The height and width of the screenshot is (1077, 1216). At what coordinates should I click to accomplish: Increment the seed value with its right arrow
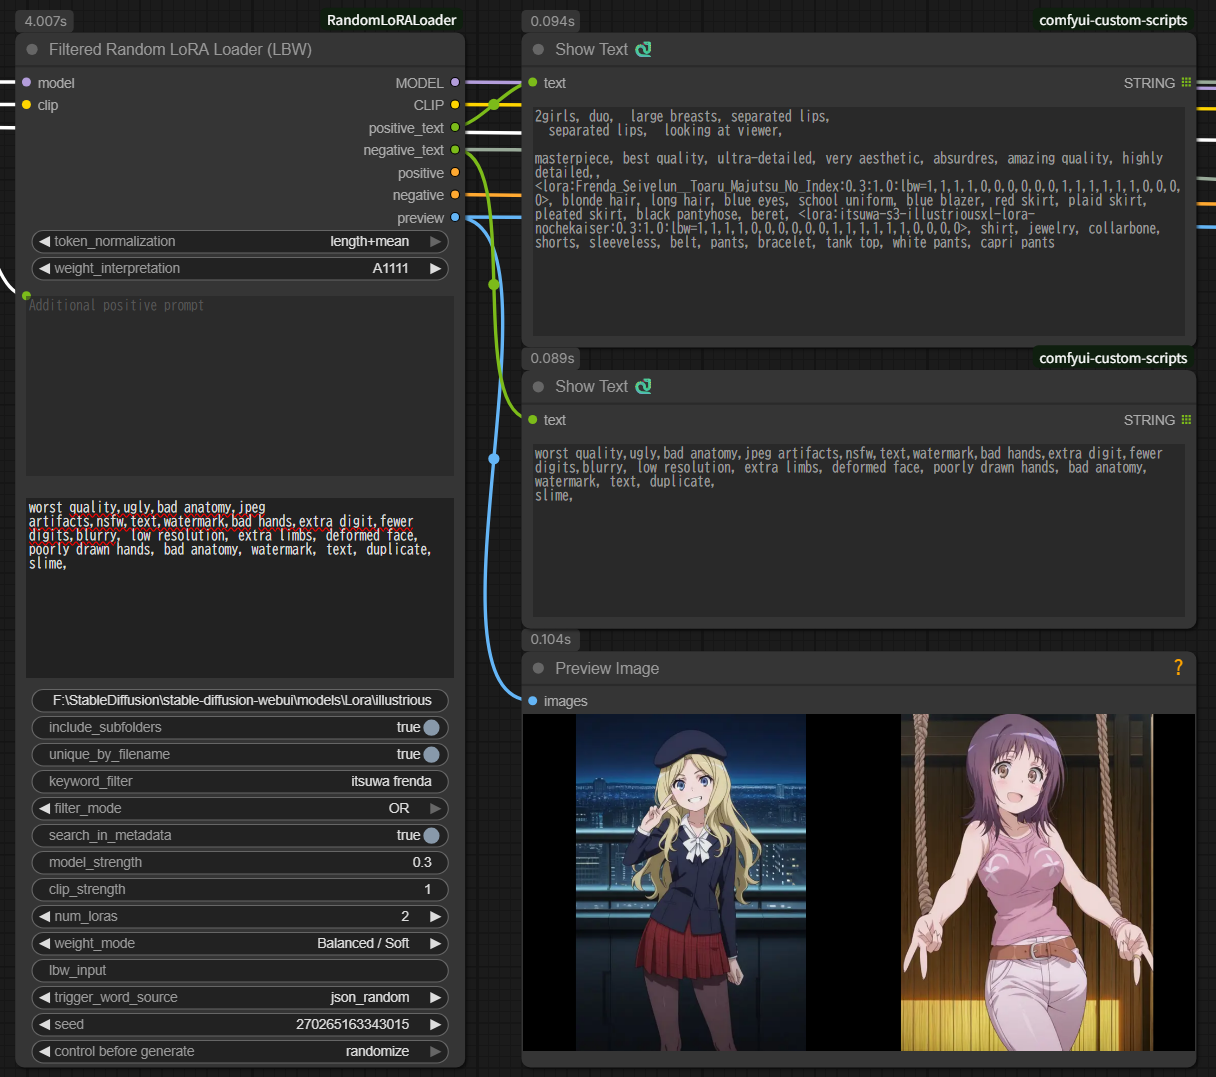[x=435, y=1024]
